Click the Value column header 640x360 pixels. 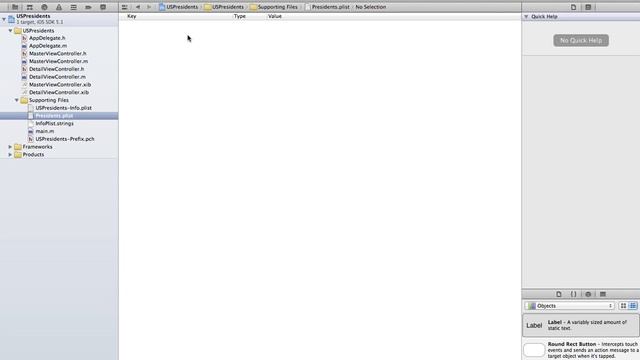tap(275, 16)
